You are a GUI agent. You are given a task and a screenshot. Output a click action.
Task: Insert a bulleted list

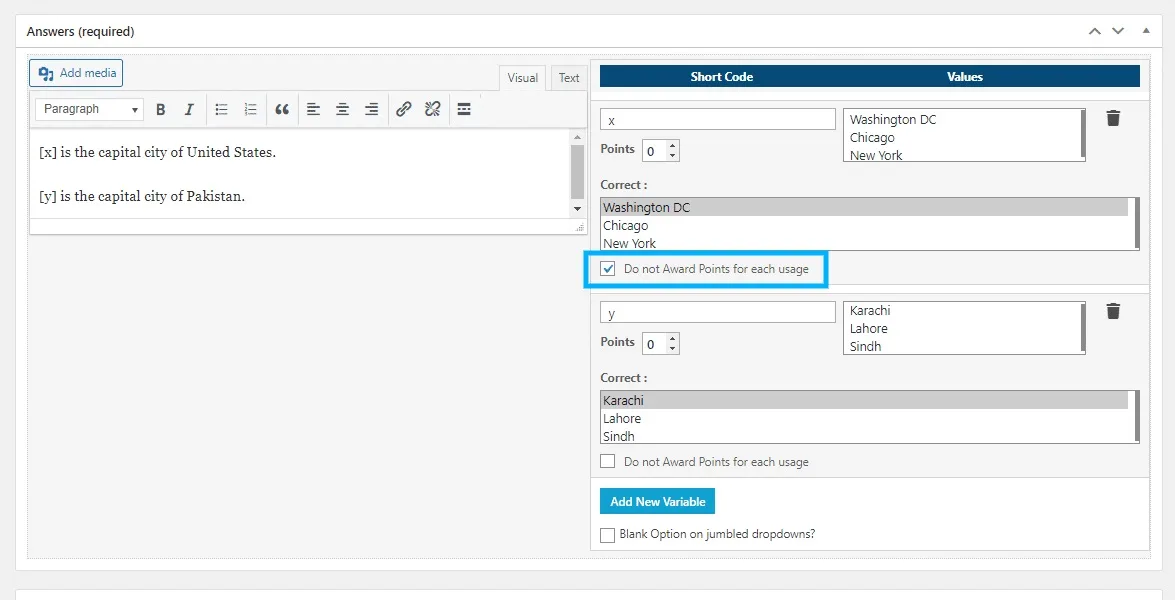point(222,110)
